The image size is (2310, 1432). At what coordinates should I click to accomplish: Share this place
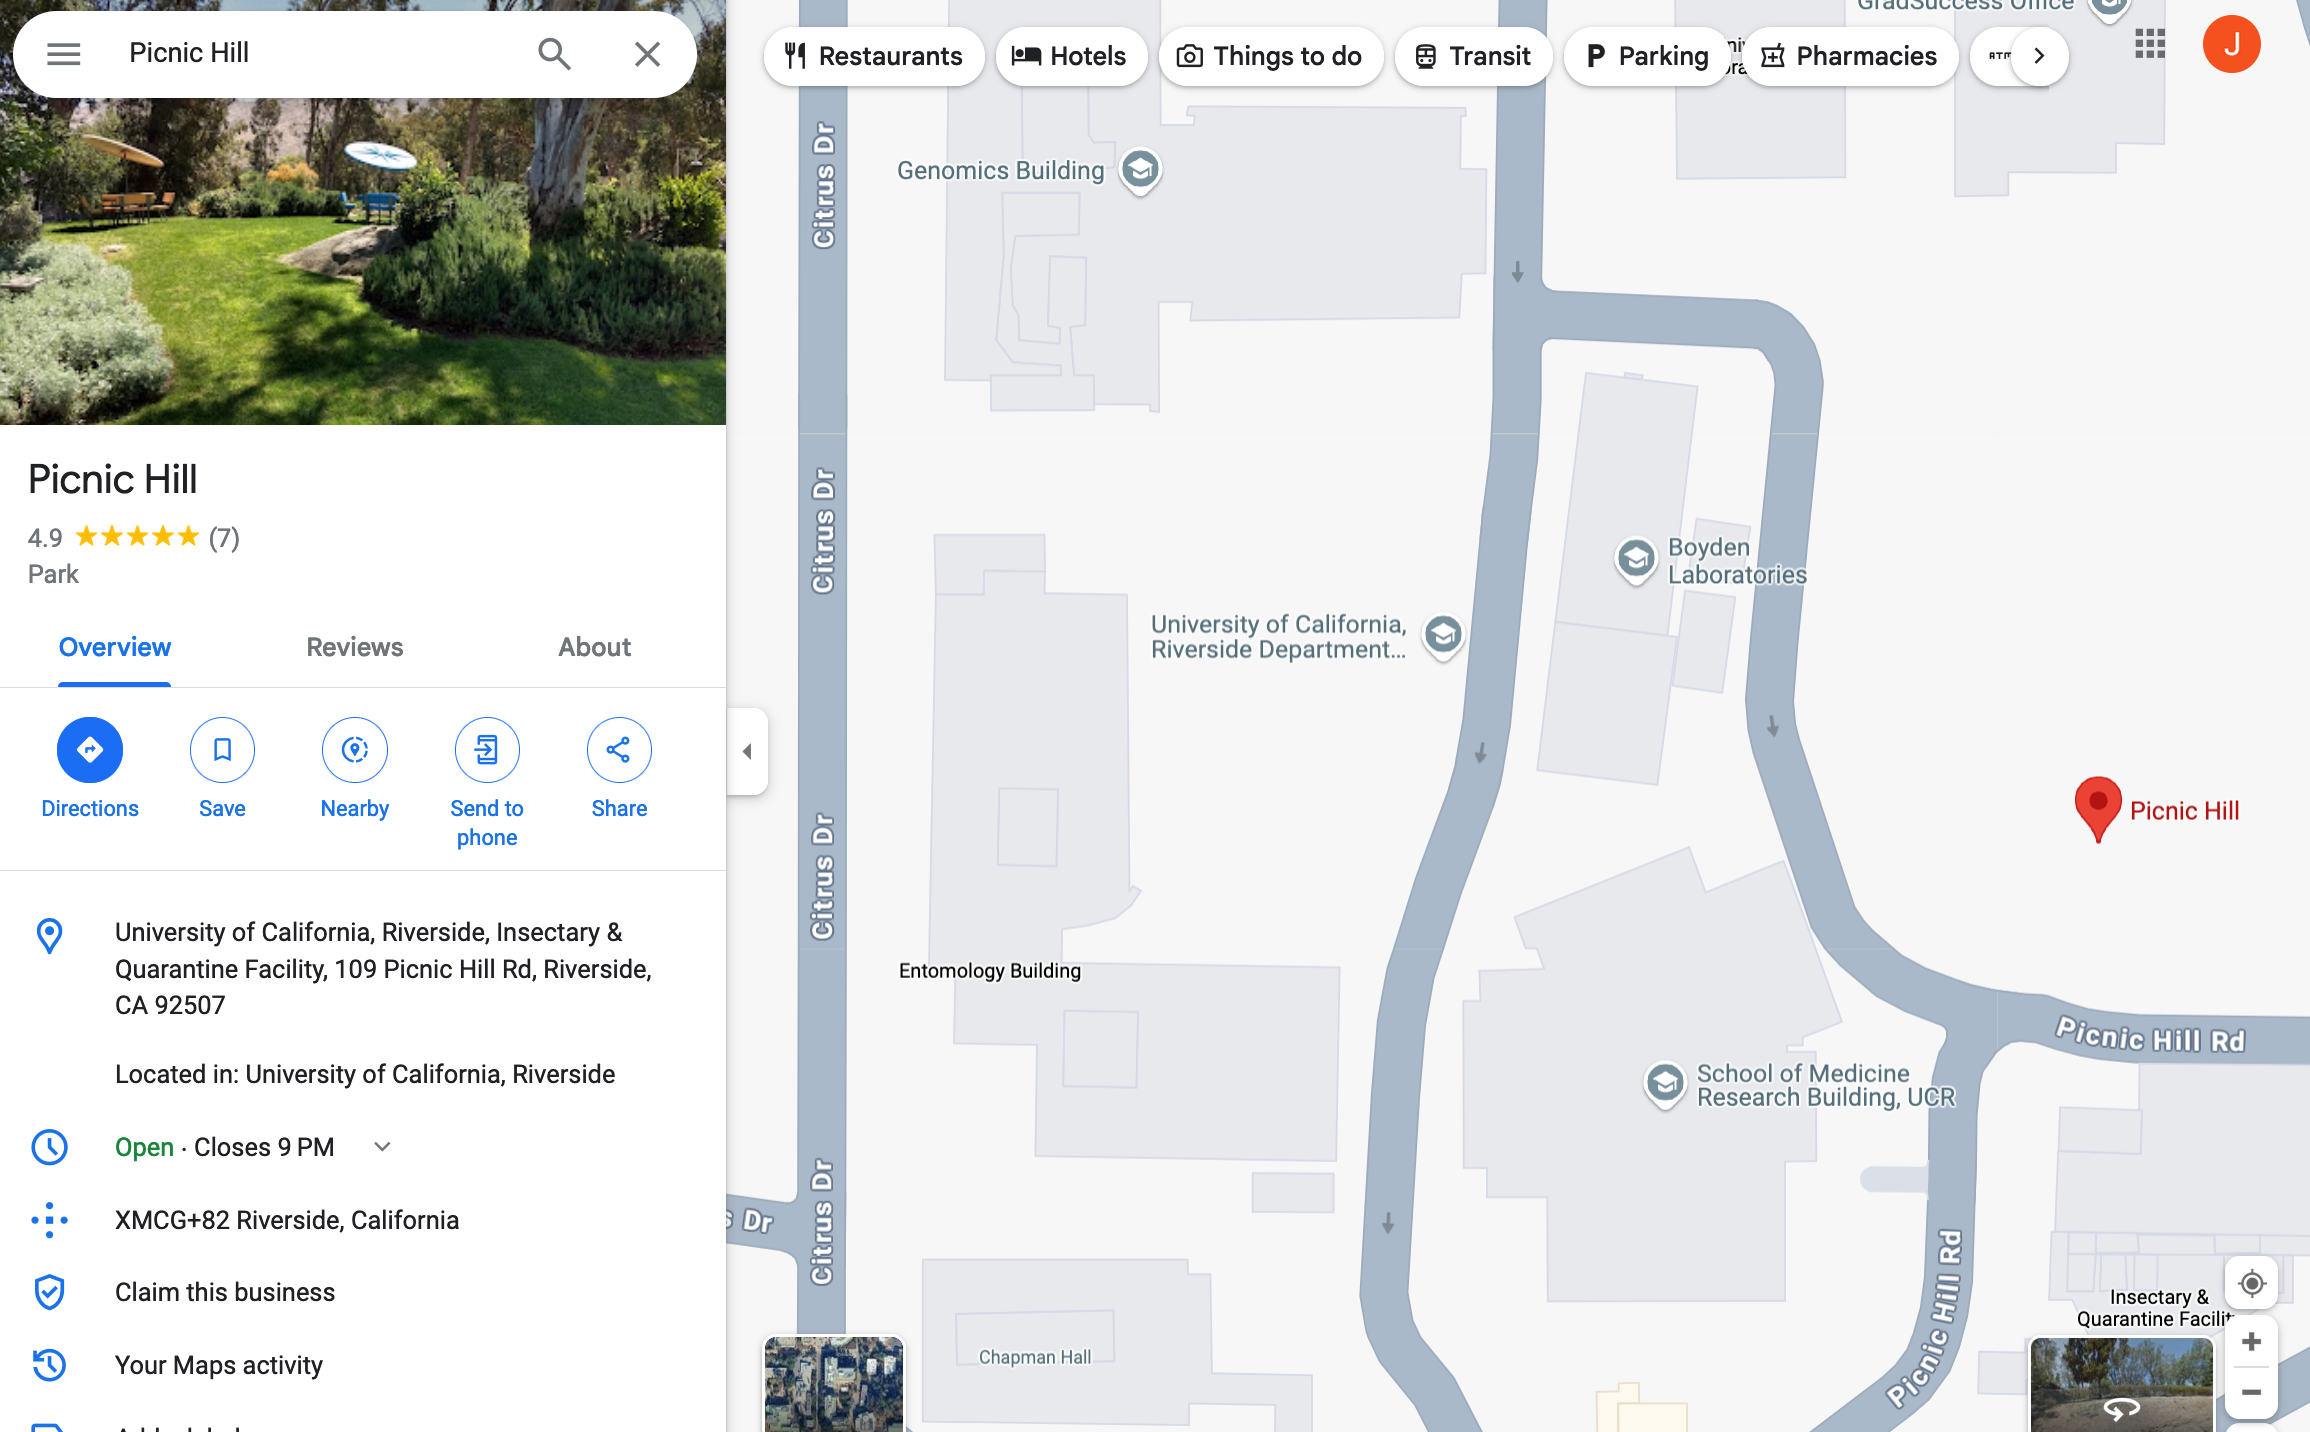point(619,750)
